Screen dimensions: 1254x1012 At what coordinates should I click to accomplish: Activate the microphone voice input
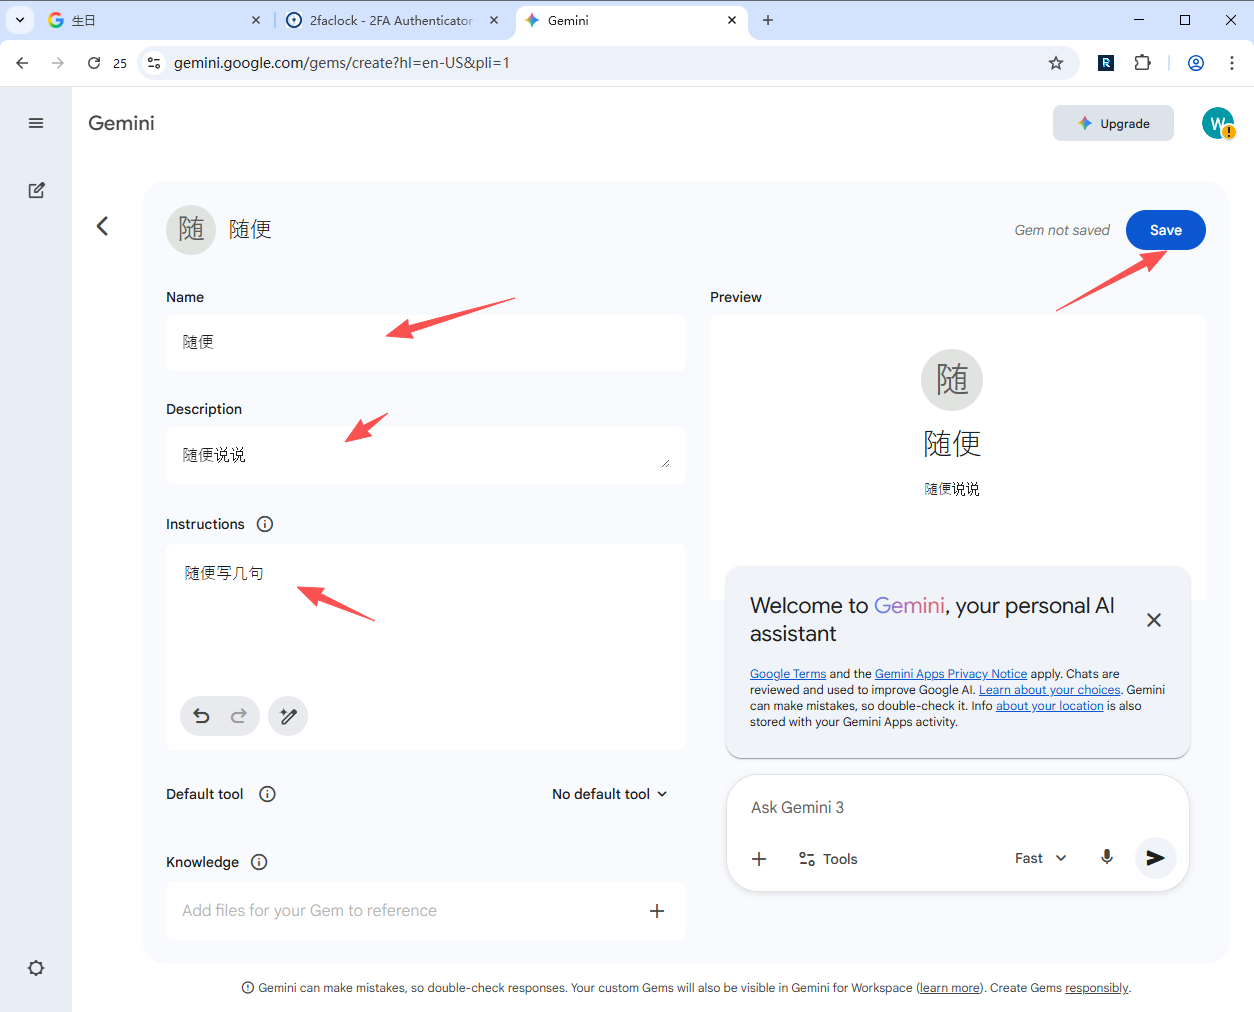point(1106,857)
